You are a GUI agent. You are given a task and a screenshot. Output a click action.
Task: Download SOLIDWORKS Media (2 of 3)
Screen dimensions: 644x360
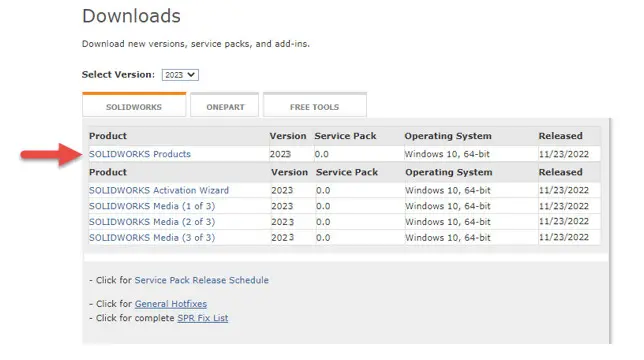(152, 222)
